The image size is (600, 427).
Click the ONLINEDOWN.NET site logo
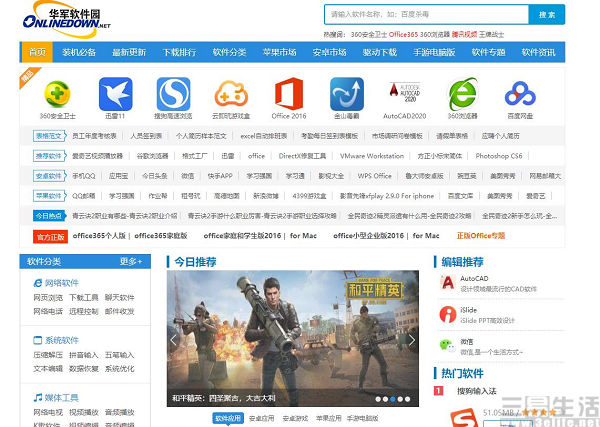coord(67,19)
